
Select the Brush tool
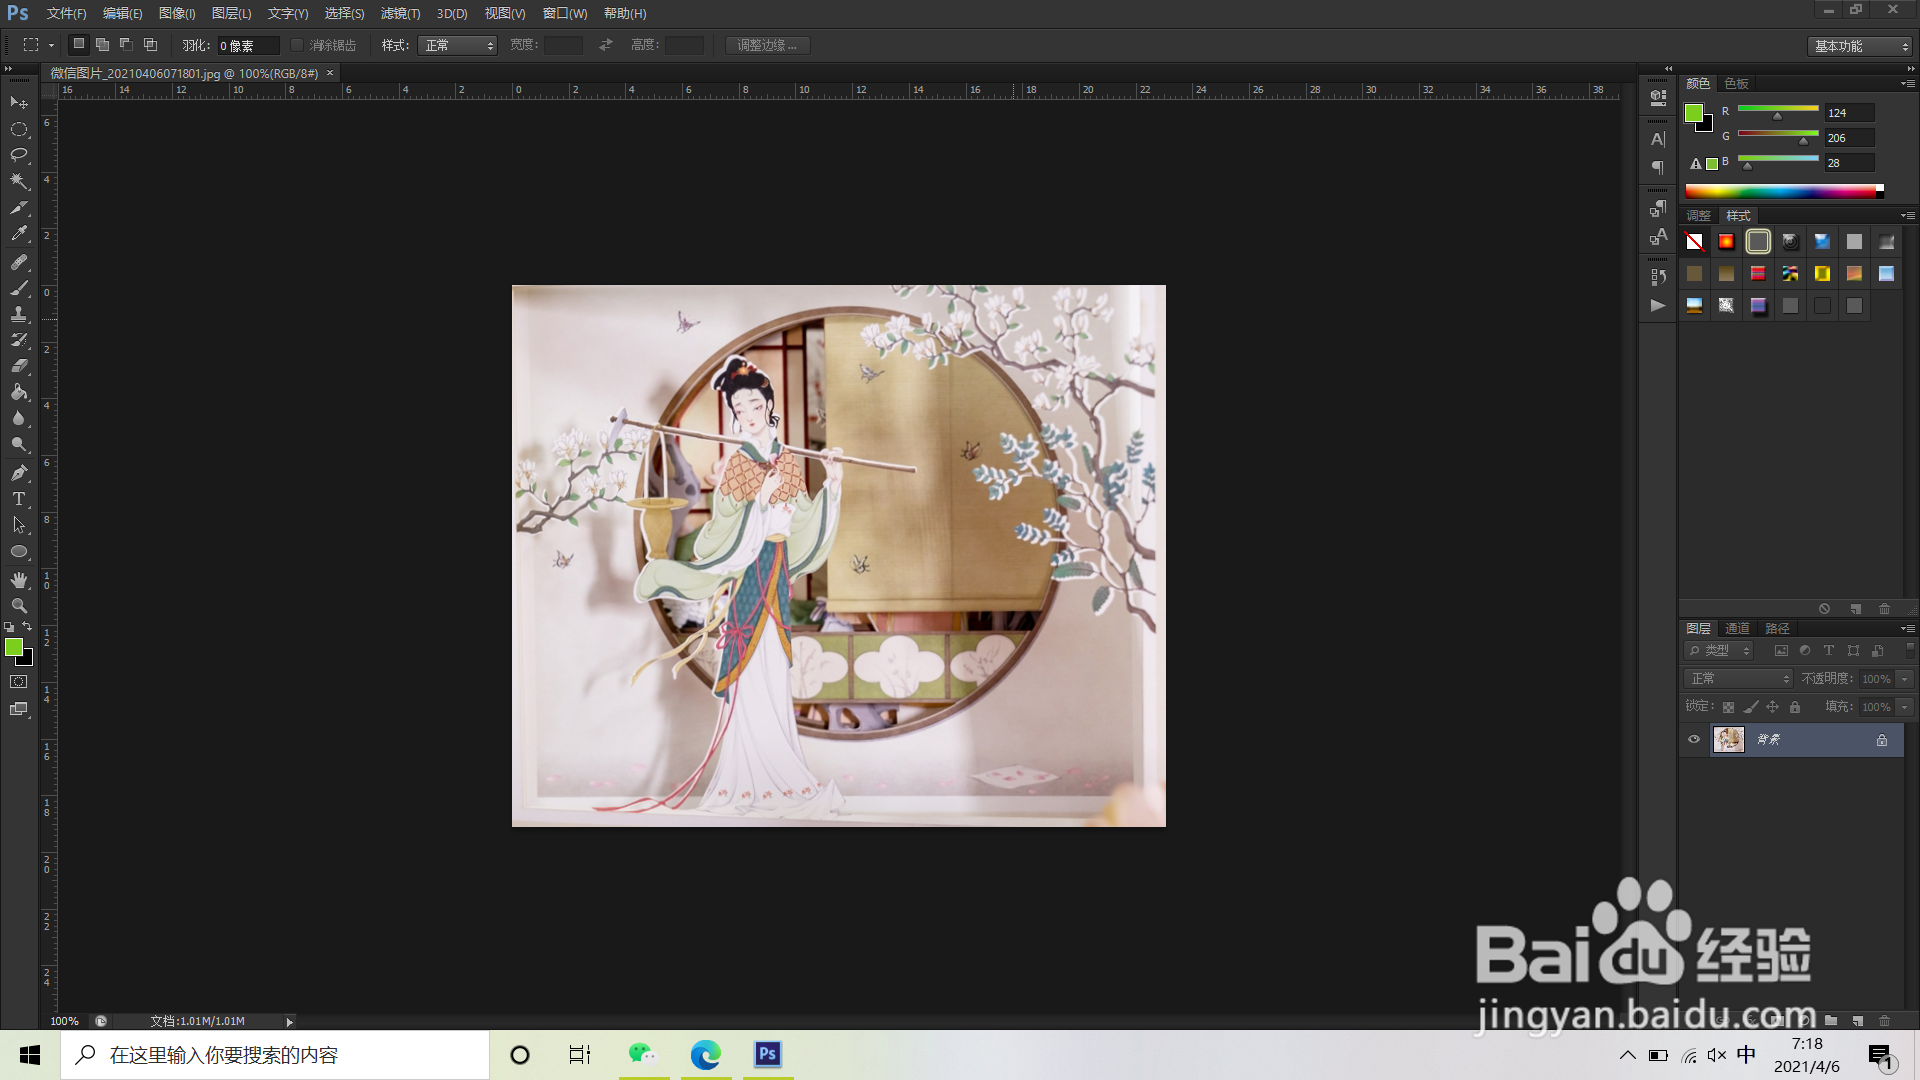click(x=19, y=288)
